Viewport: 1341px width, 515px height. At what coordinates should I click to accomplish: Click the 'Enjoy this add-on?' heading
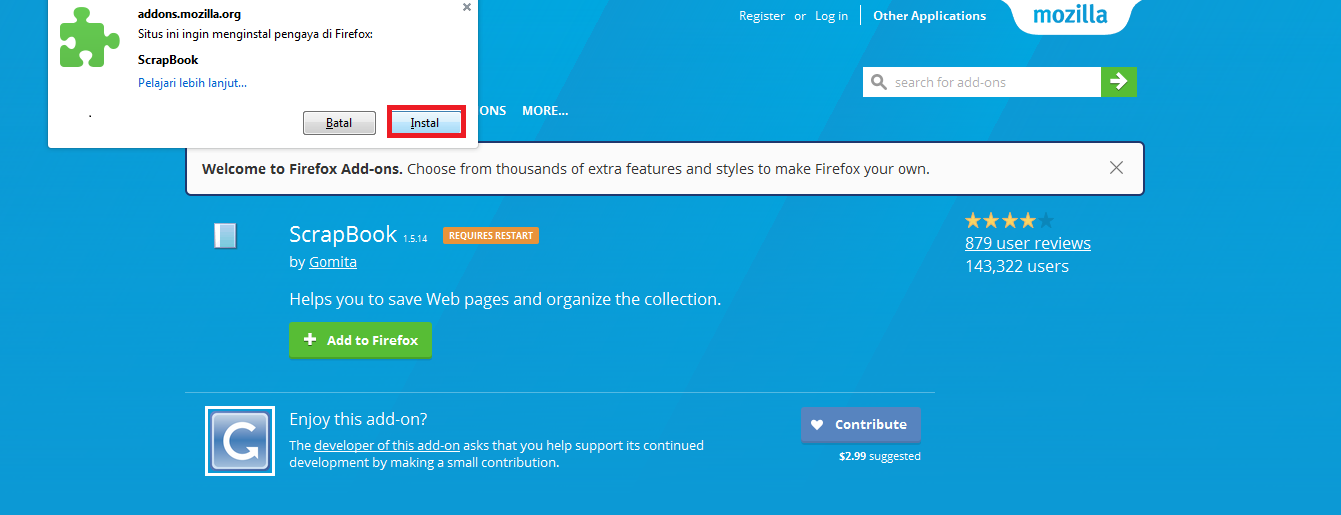tap(358, 419)
